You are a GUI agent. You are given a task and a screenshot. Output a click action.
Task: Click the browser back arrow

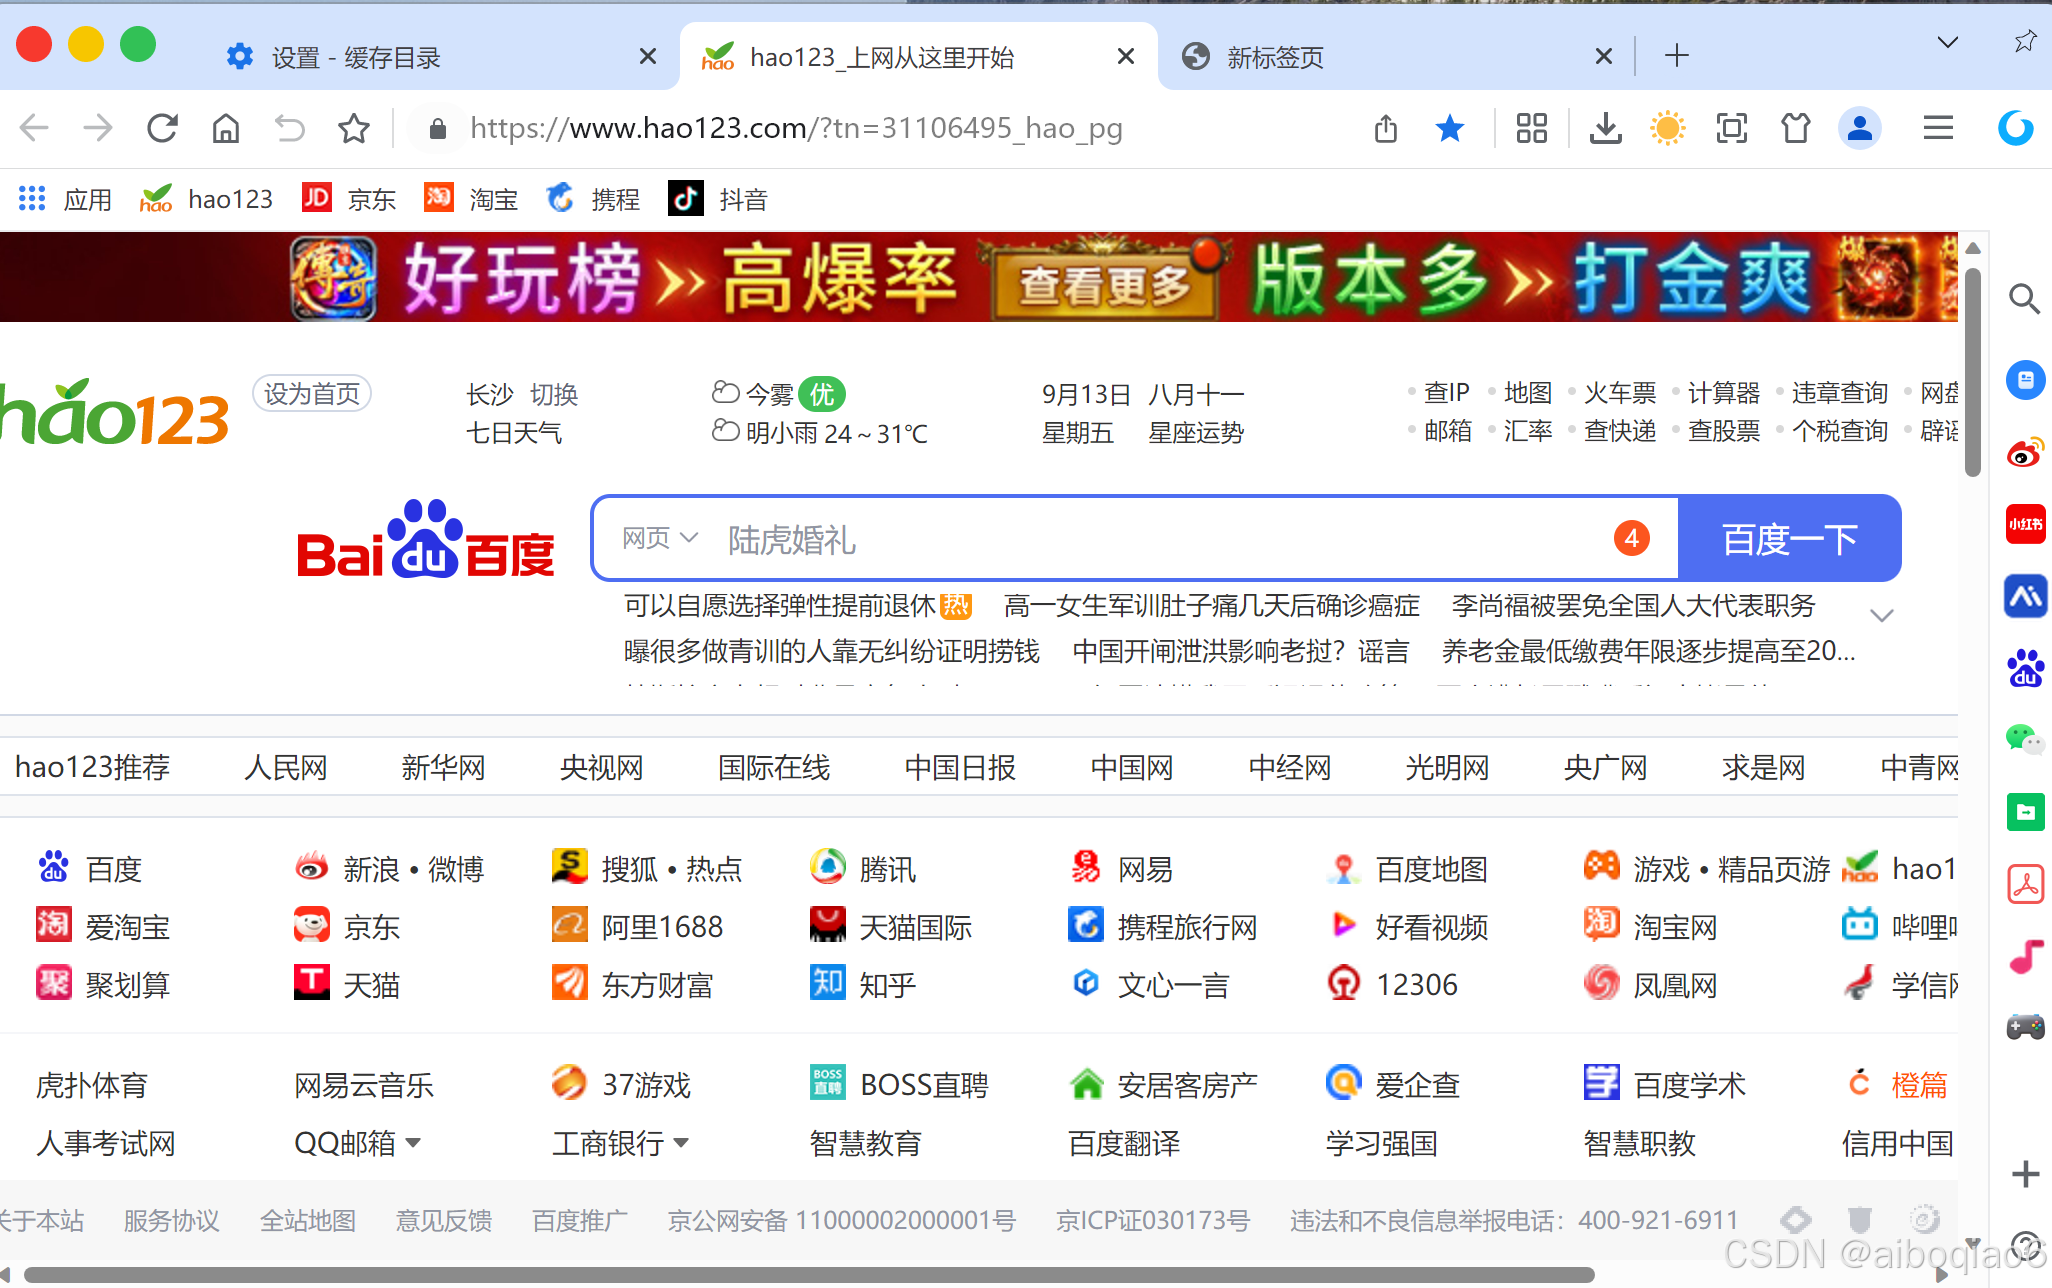34,128
